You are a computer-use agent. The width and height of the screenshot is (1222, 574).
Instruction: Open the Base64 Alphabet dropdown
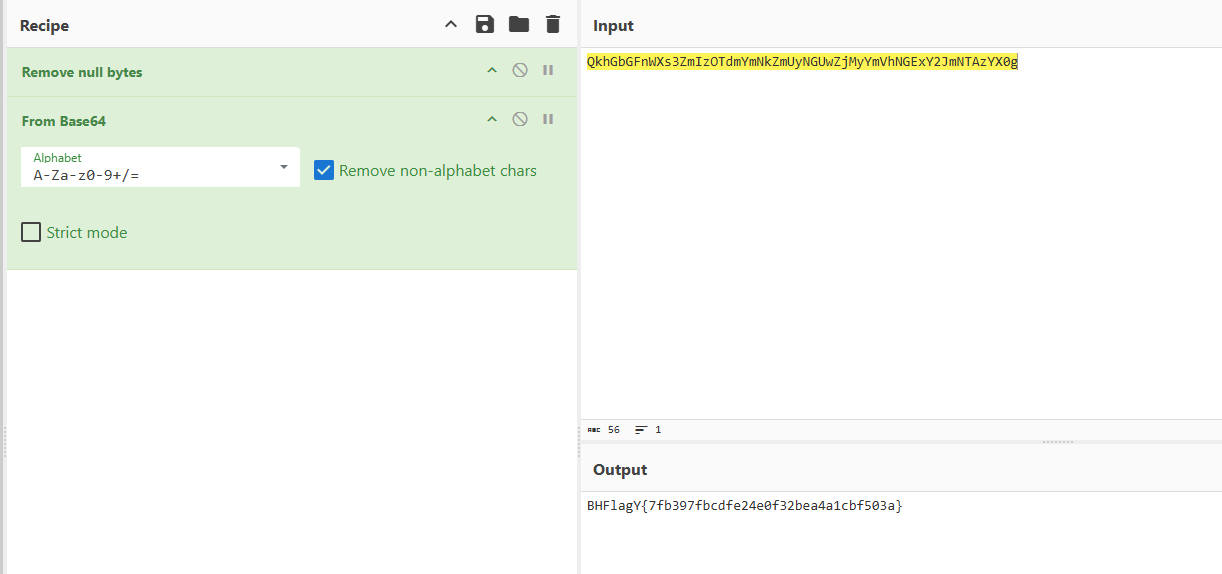284,167
